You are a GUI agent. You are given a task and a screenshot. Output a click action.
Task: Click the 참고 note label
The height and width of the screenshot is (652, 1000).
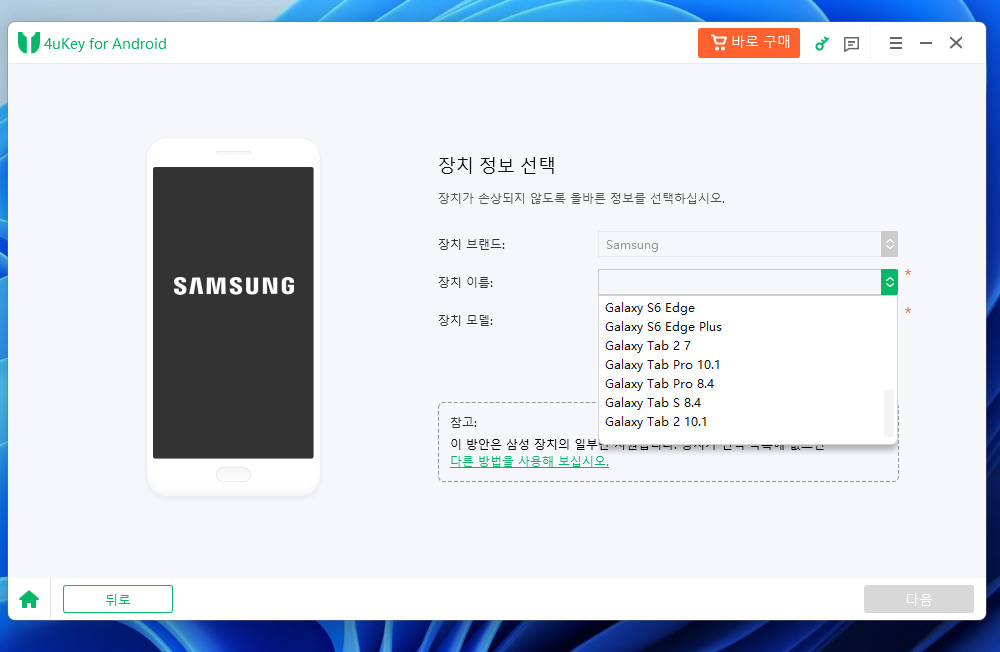click(464, 422)
